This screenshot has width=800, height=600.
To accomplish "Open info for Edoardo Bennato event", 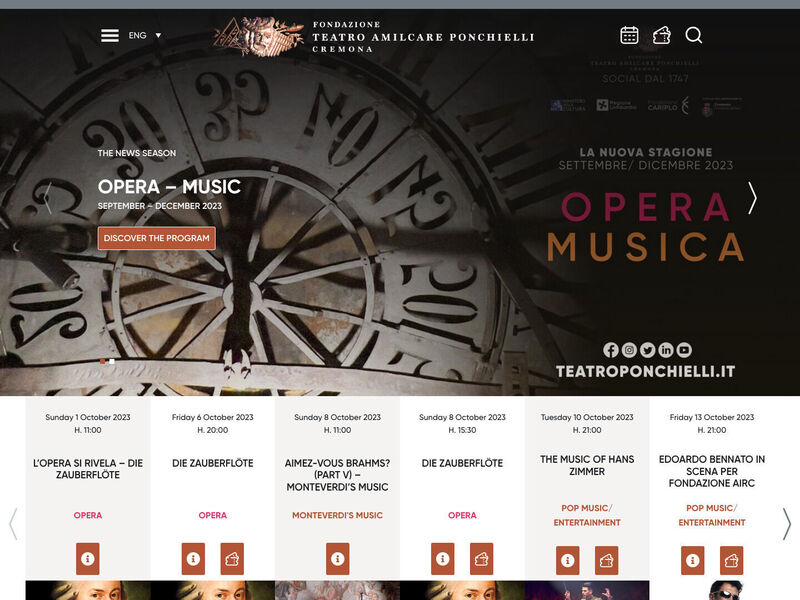I will [693, 560].
